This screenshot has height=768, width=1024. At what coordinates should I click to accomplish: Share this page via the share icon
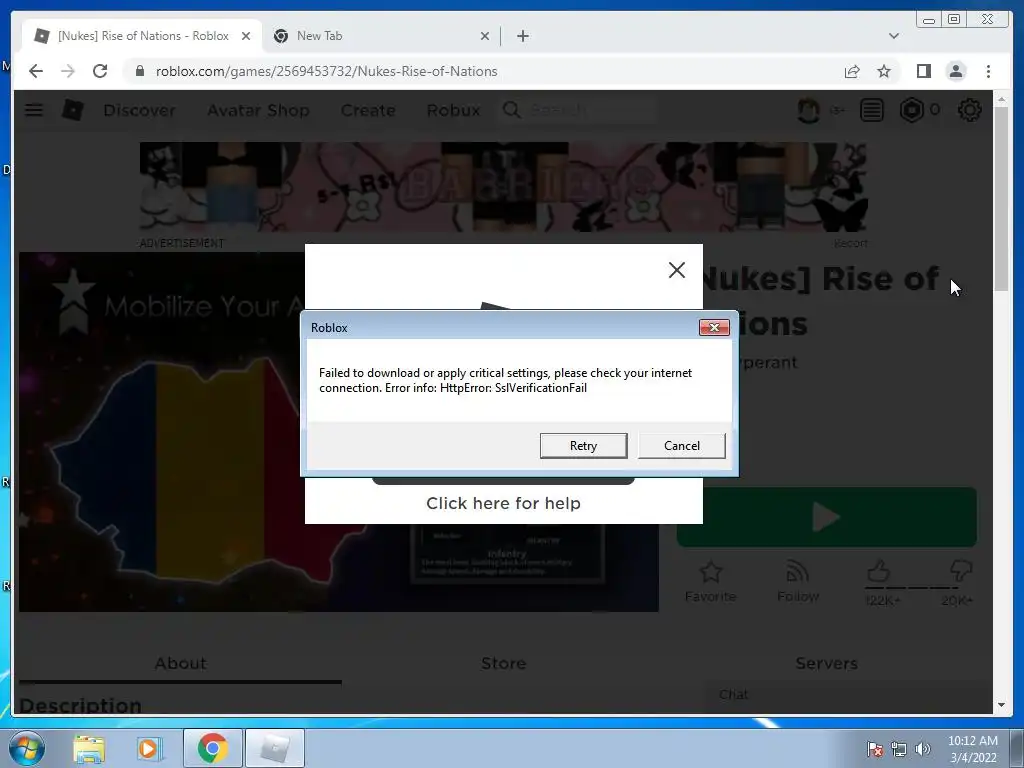852,71
